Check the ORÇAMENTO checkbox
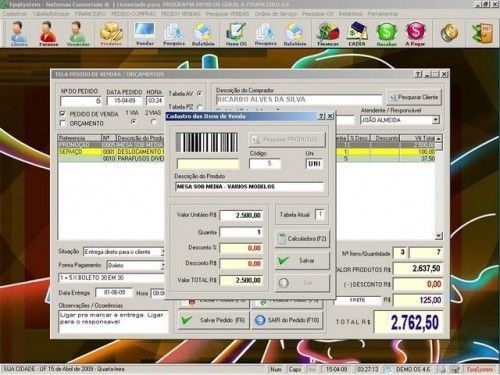The image size is (500, 375). pyautogui.click(x=62, y=123)
